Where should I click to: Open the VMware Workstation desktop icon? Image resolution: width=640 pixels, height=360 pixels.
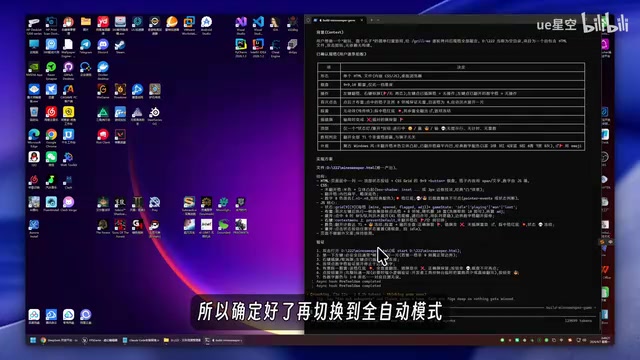(189, 25)
